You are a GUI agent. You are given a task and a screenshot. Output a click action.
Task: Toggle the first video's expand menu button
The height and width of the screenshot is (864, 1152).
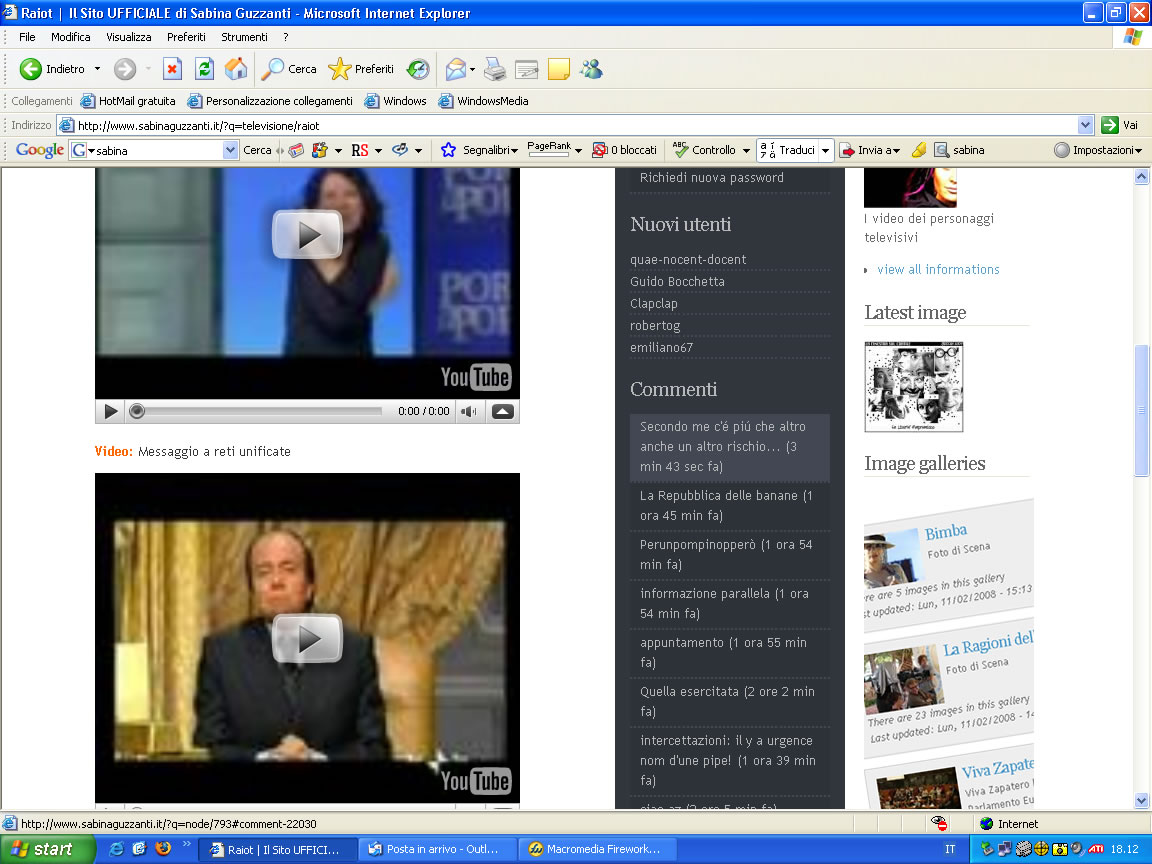point(503,411)
